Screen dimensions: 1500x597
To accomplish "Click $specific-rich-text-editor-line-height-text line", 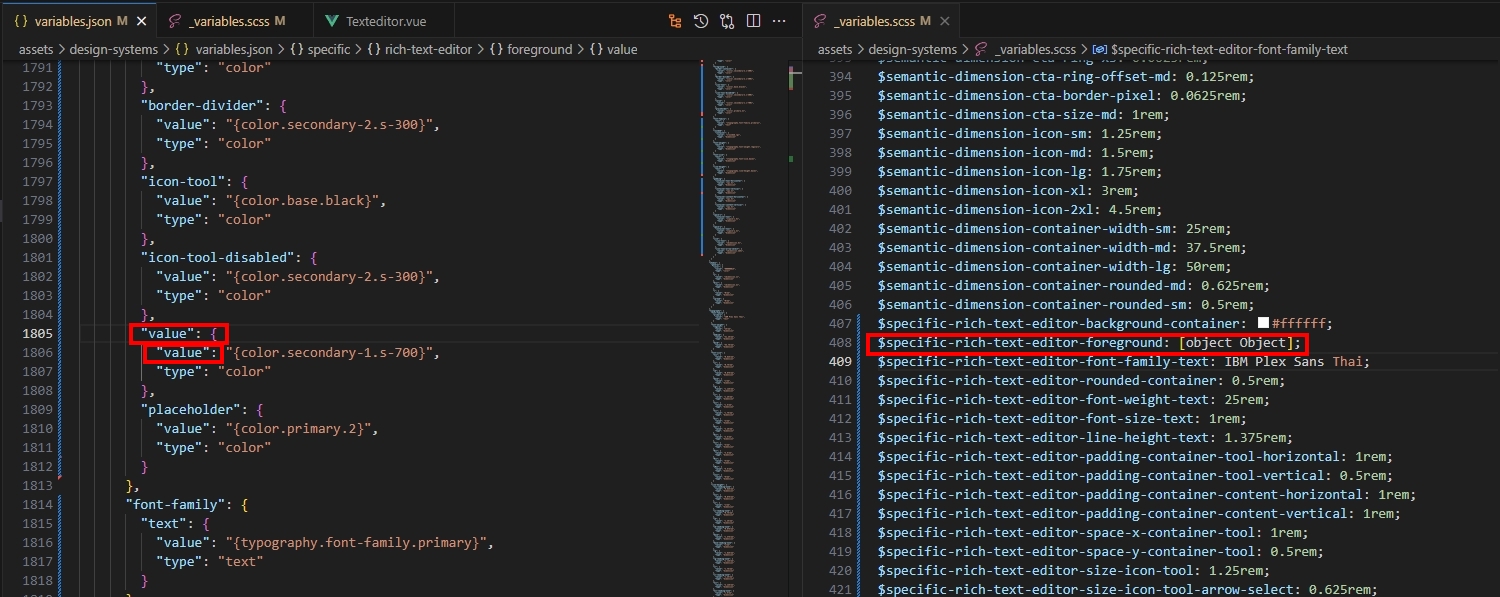I will [1085, 437].
